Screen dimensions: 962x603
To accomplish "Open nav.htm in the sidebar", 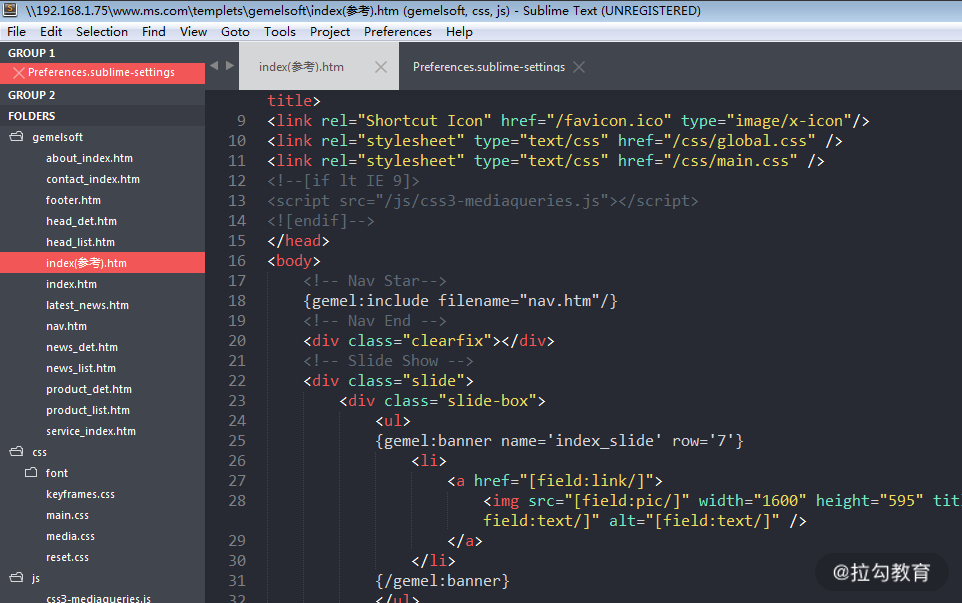I will pyautogui.click(x=66, y=326).
